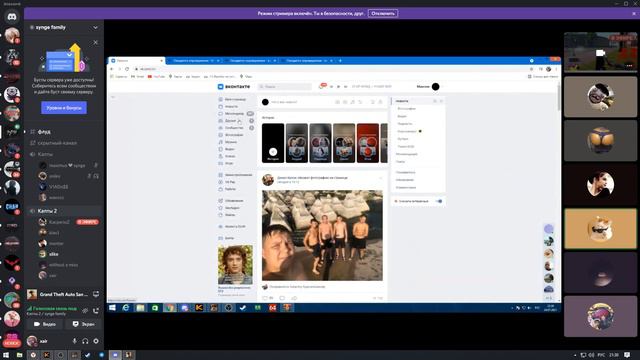This screenshot has height=360, width=640.
Task: Deafen with the headphones icon
Action: click(x=85, y=341)
